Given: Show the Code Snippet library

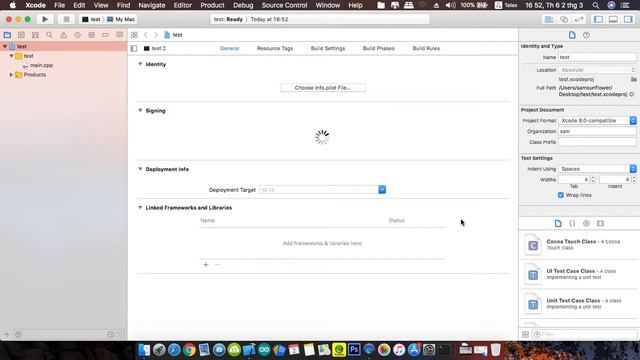Looking at the screenshot, I should click(572, 223).
